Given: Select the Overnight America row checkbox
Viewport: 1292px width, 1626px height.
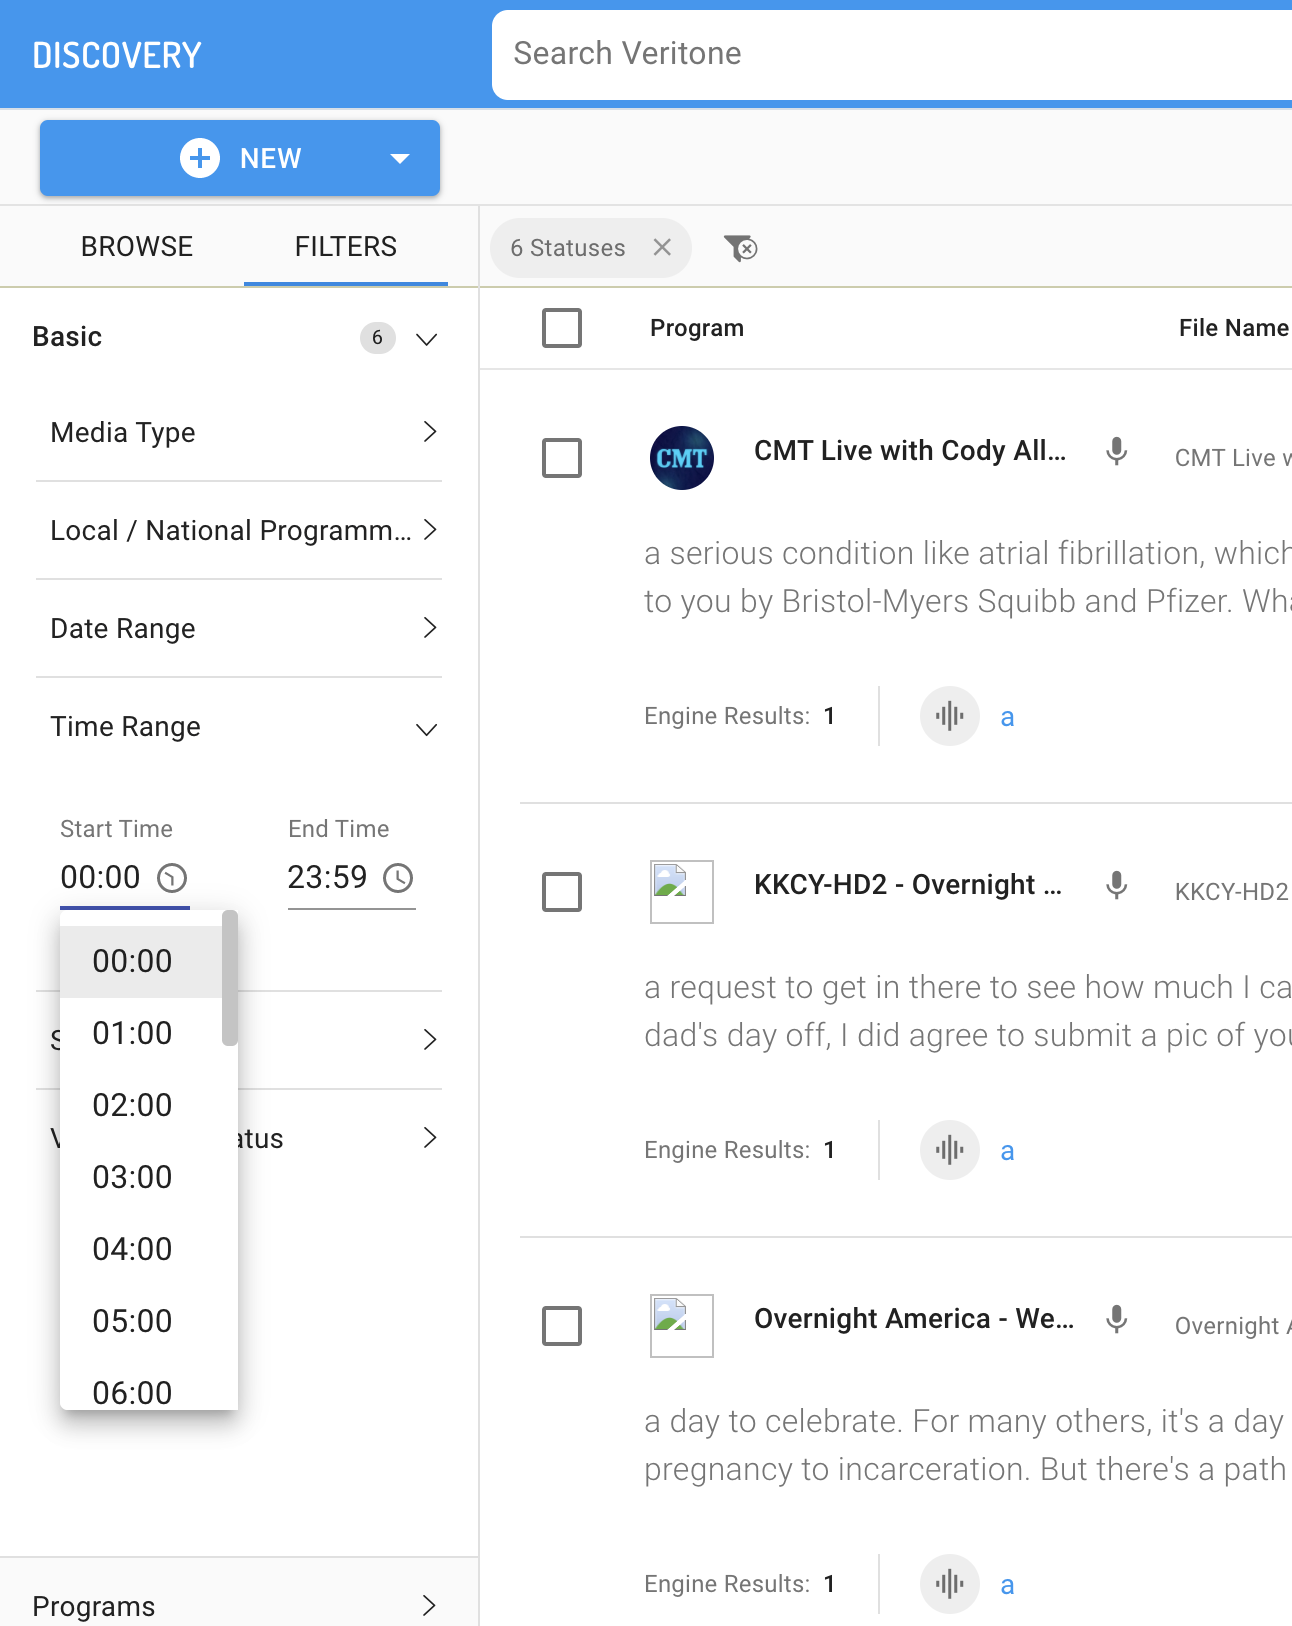Looking at the screenshot, I should coord(562,1326).
